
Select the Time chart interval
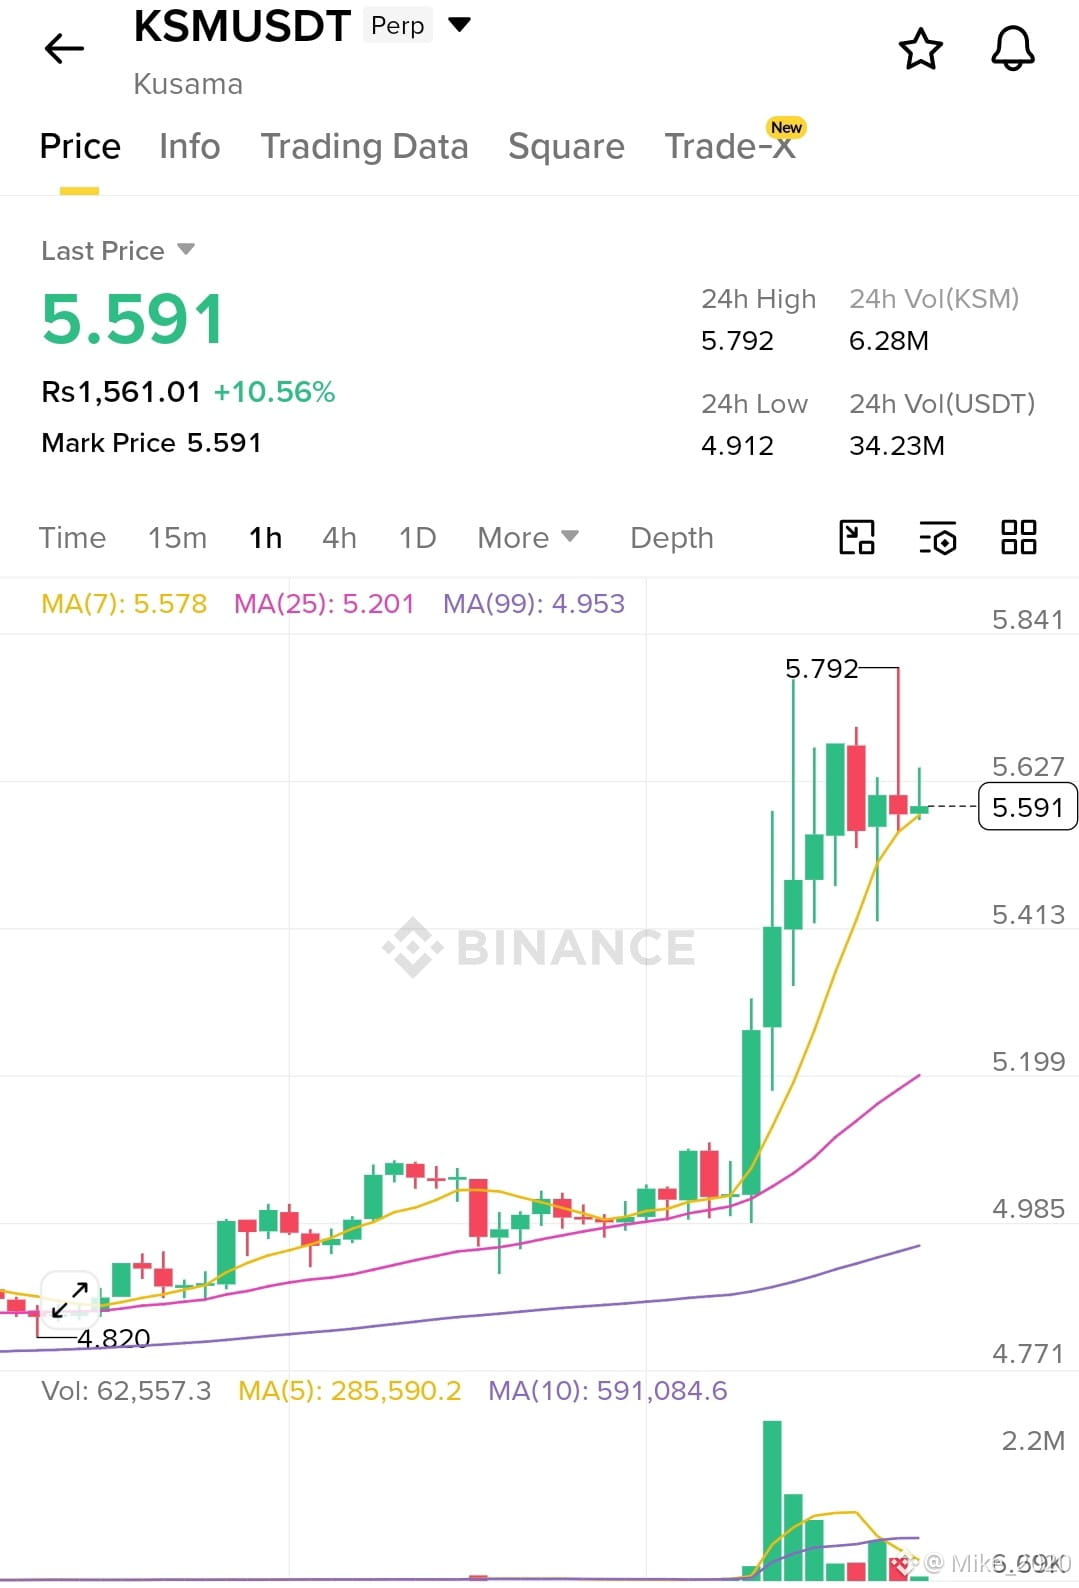pyautogui.click(x=72, y=538)
